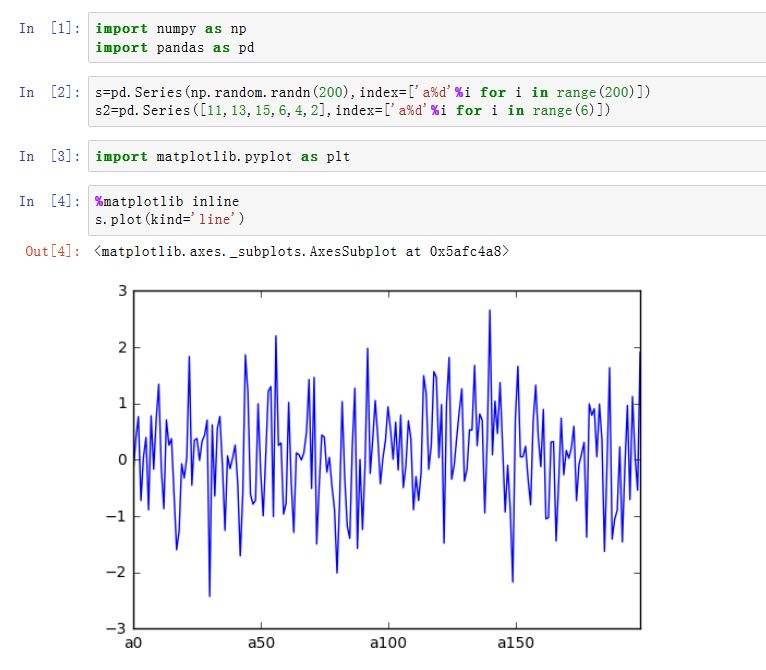Click the a100 x-axis tick label
766x670 pixels.
[387, 642]
